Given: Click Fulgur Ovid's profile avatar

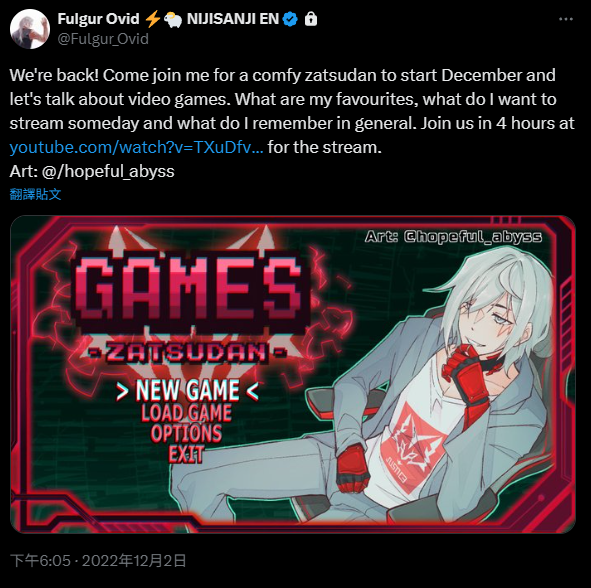Looking at the screenshot, I should tap(30, 29).
